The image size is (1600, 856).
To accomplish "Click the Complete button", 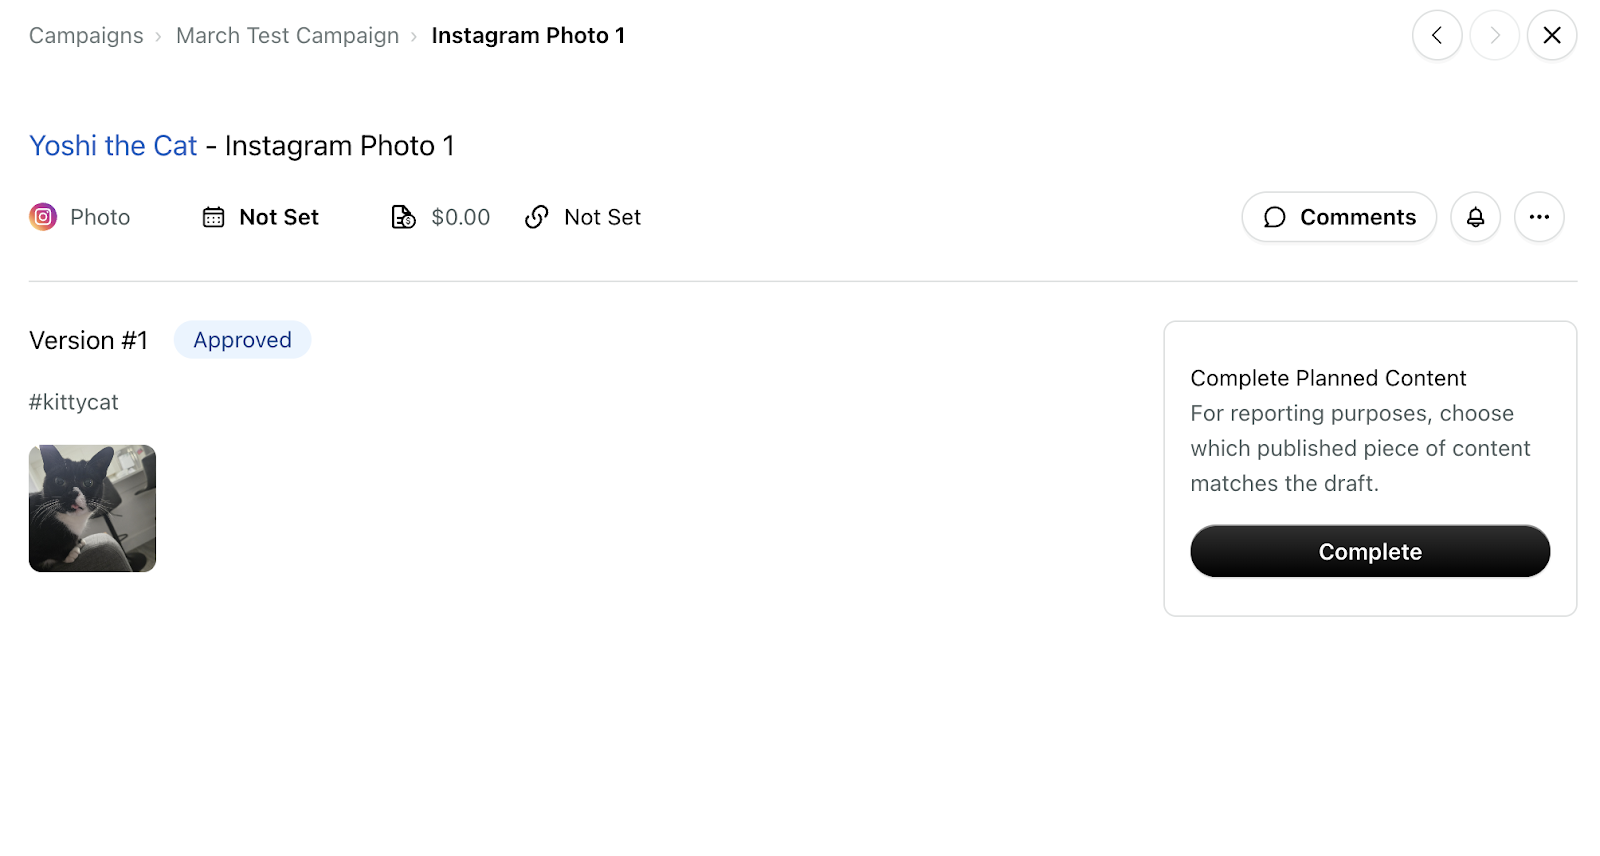I will coord(1370,551).
